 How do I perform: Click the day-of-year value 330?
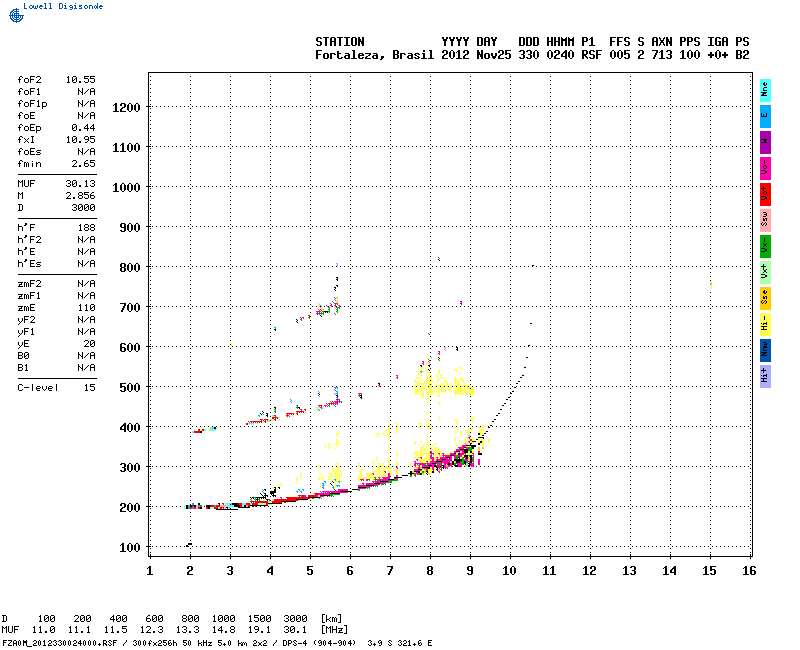pyautogui.click(x=529, y=55)
